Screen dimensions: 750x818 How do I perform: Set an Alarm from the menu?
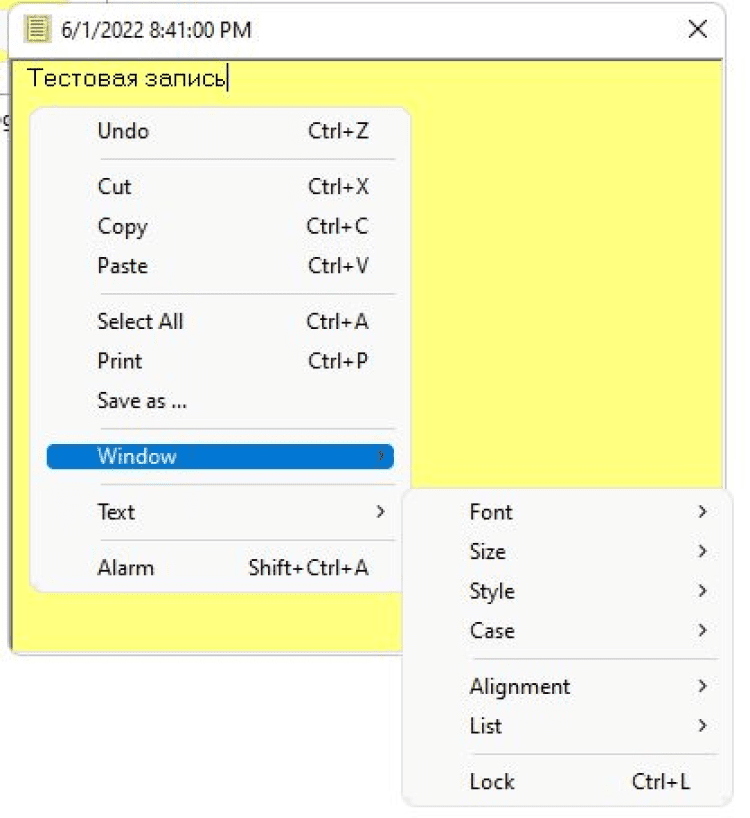pyautogui.click(x=126, y=568)
